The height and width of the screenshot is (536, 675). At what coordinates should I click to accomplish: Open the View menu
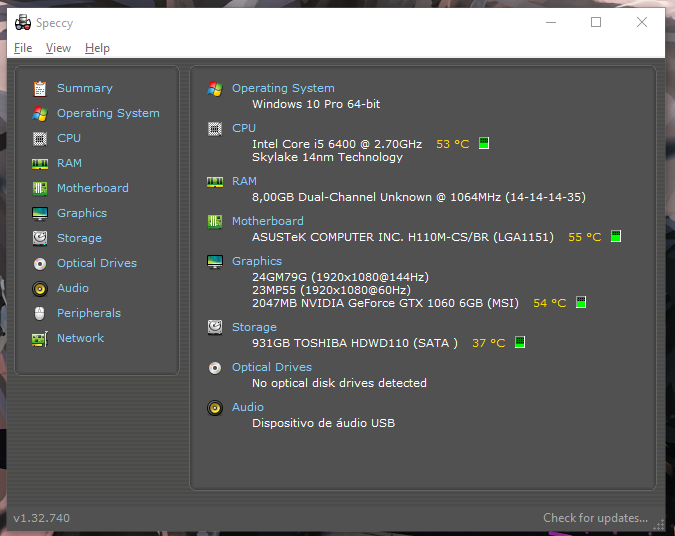point(58,48)
